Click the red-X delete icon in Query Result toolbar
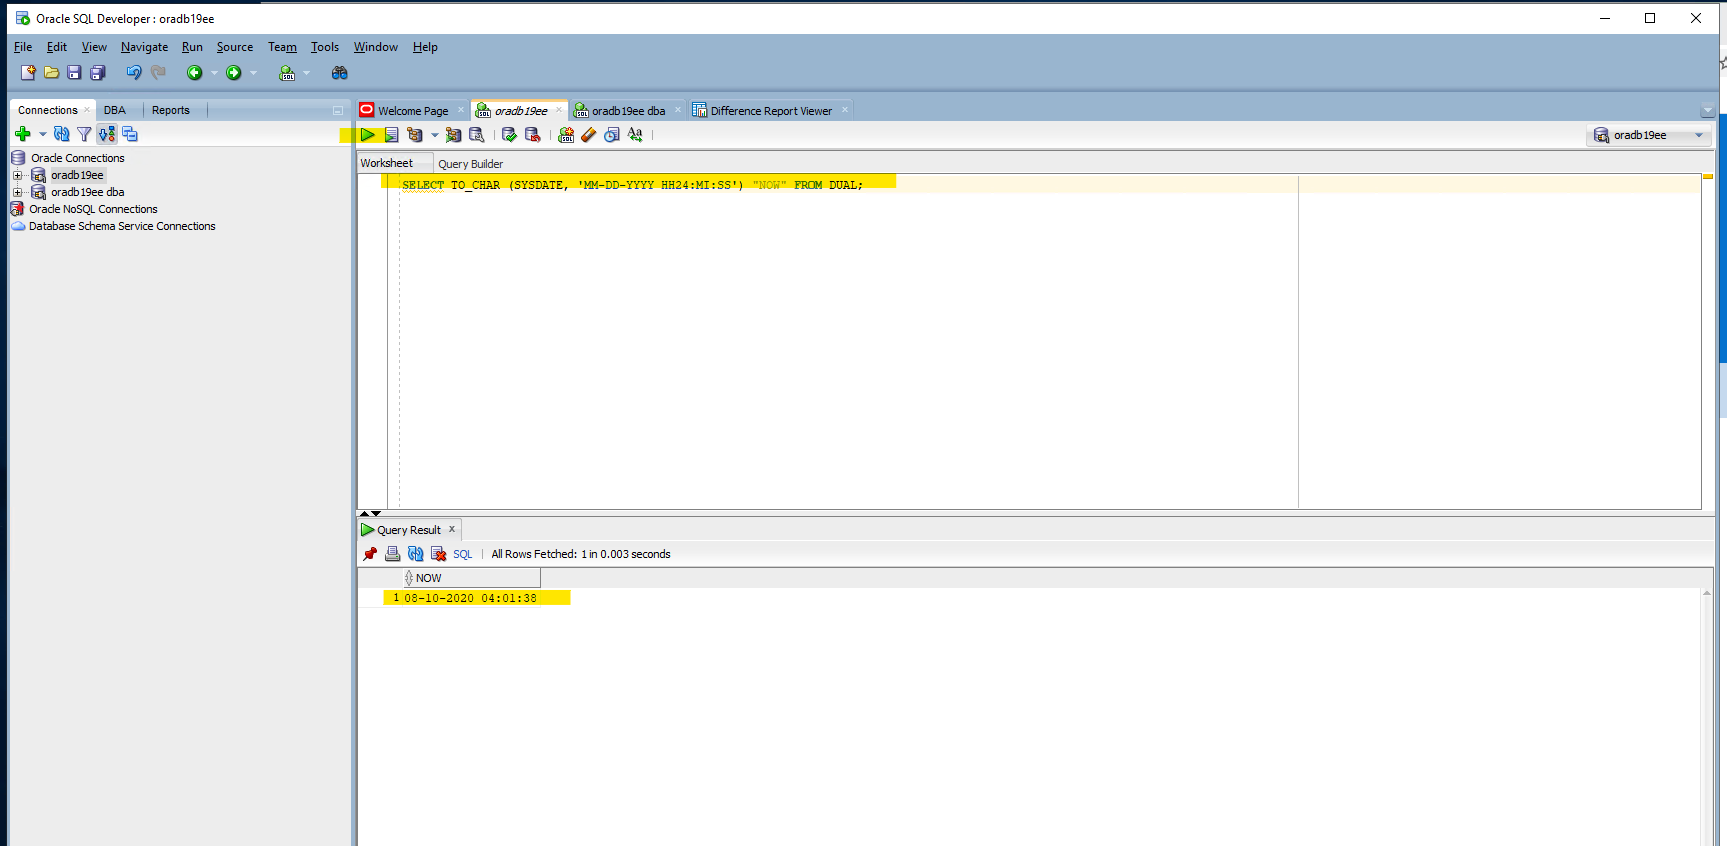This screenshot has width=1727, height=846. (438, 554)
